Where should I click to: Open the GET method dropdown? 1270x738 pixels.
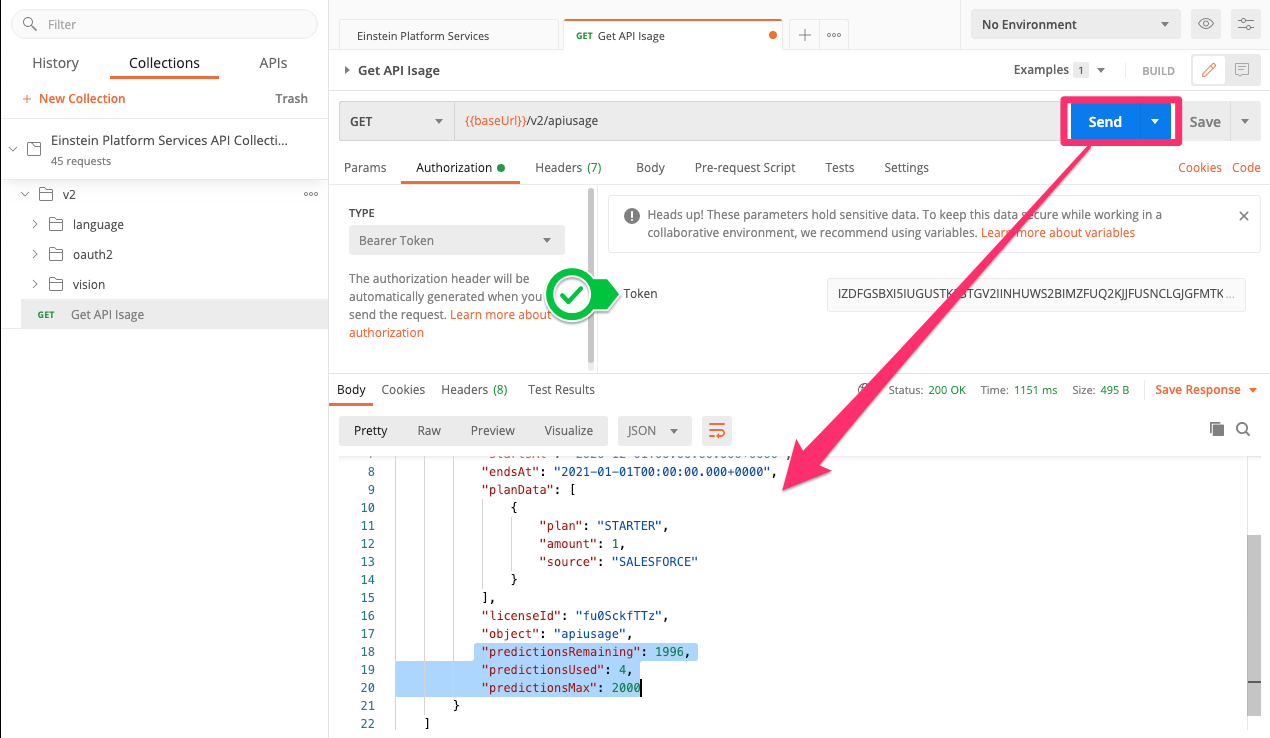pos(397,121)
